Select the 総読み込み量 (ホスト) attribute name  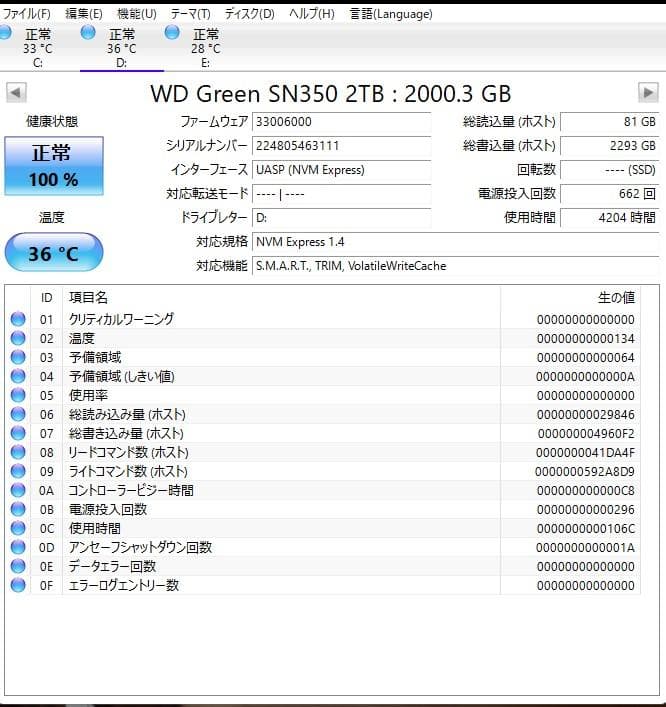click(x=127, y=414)
